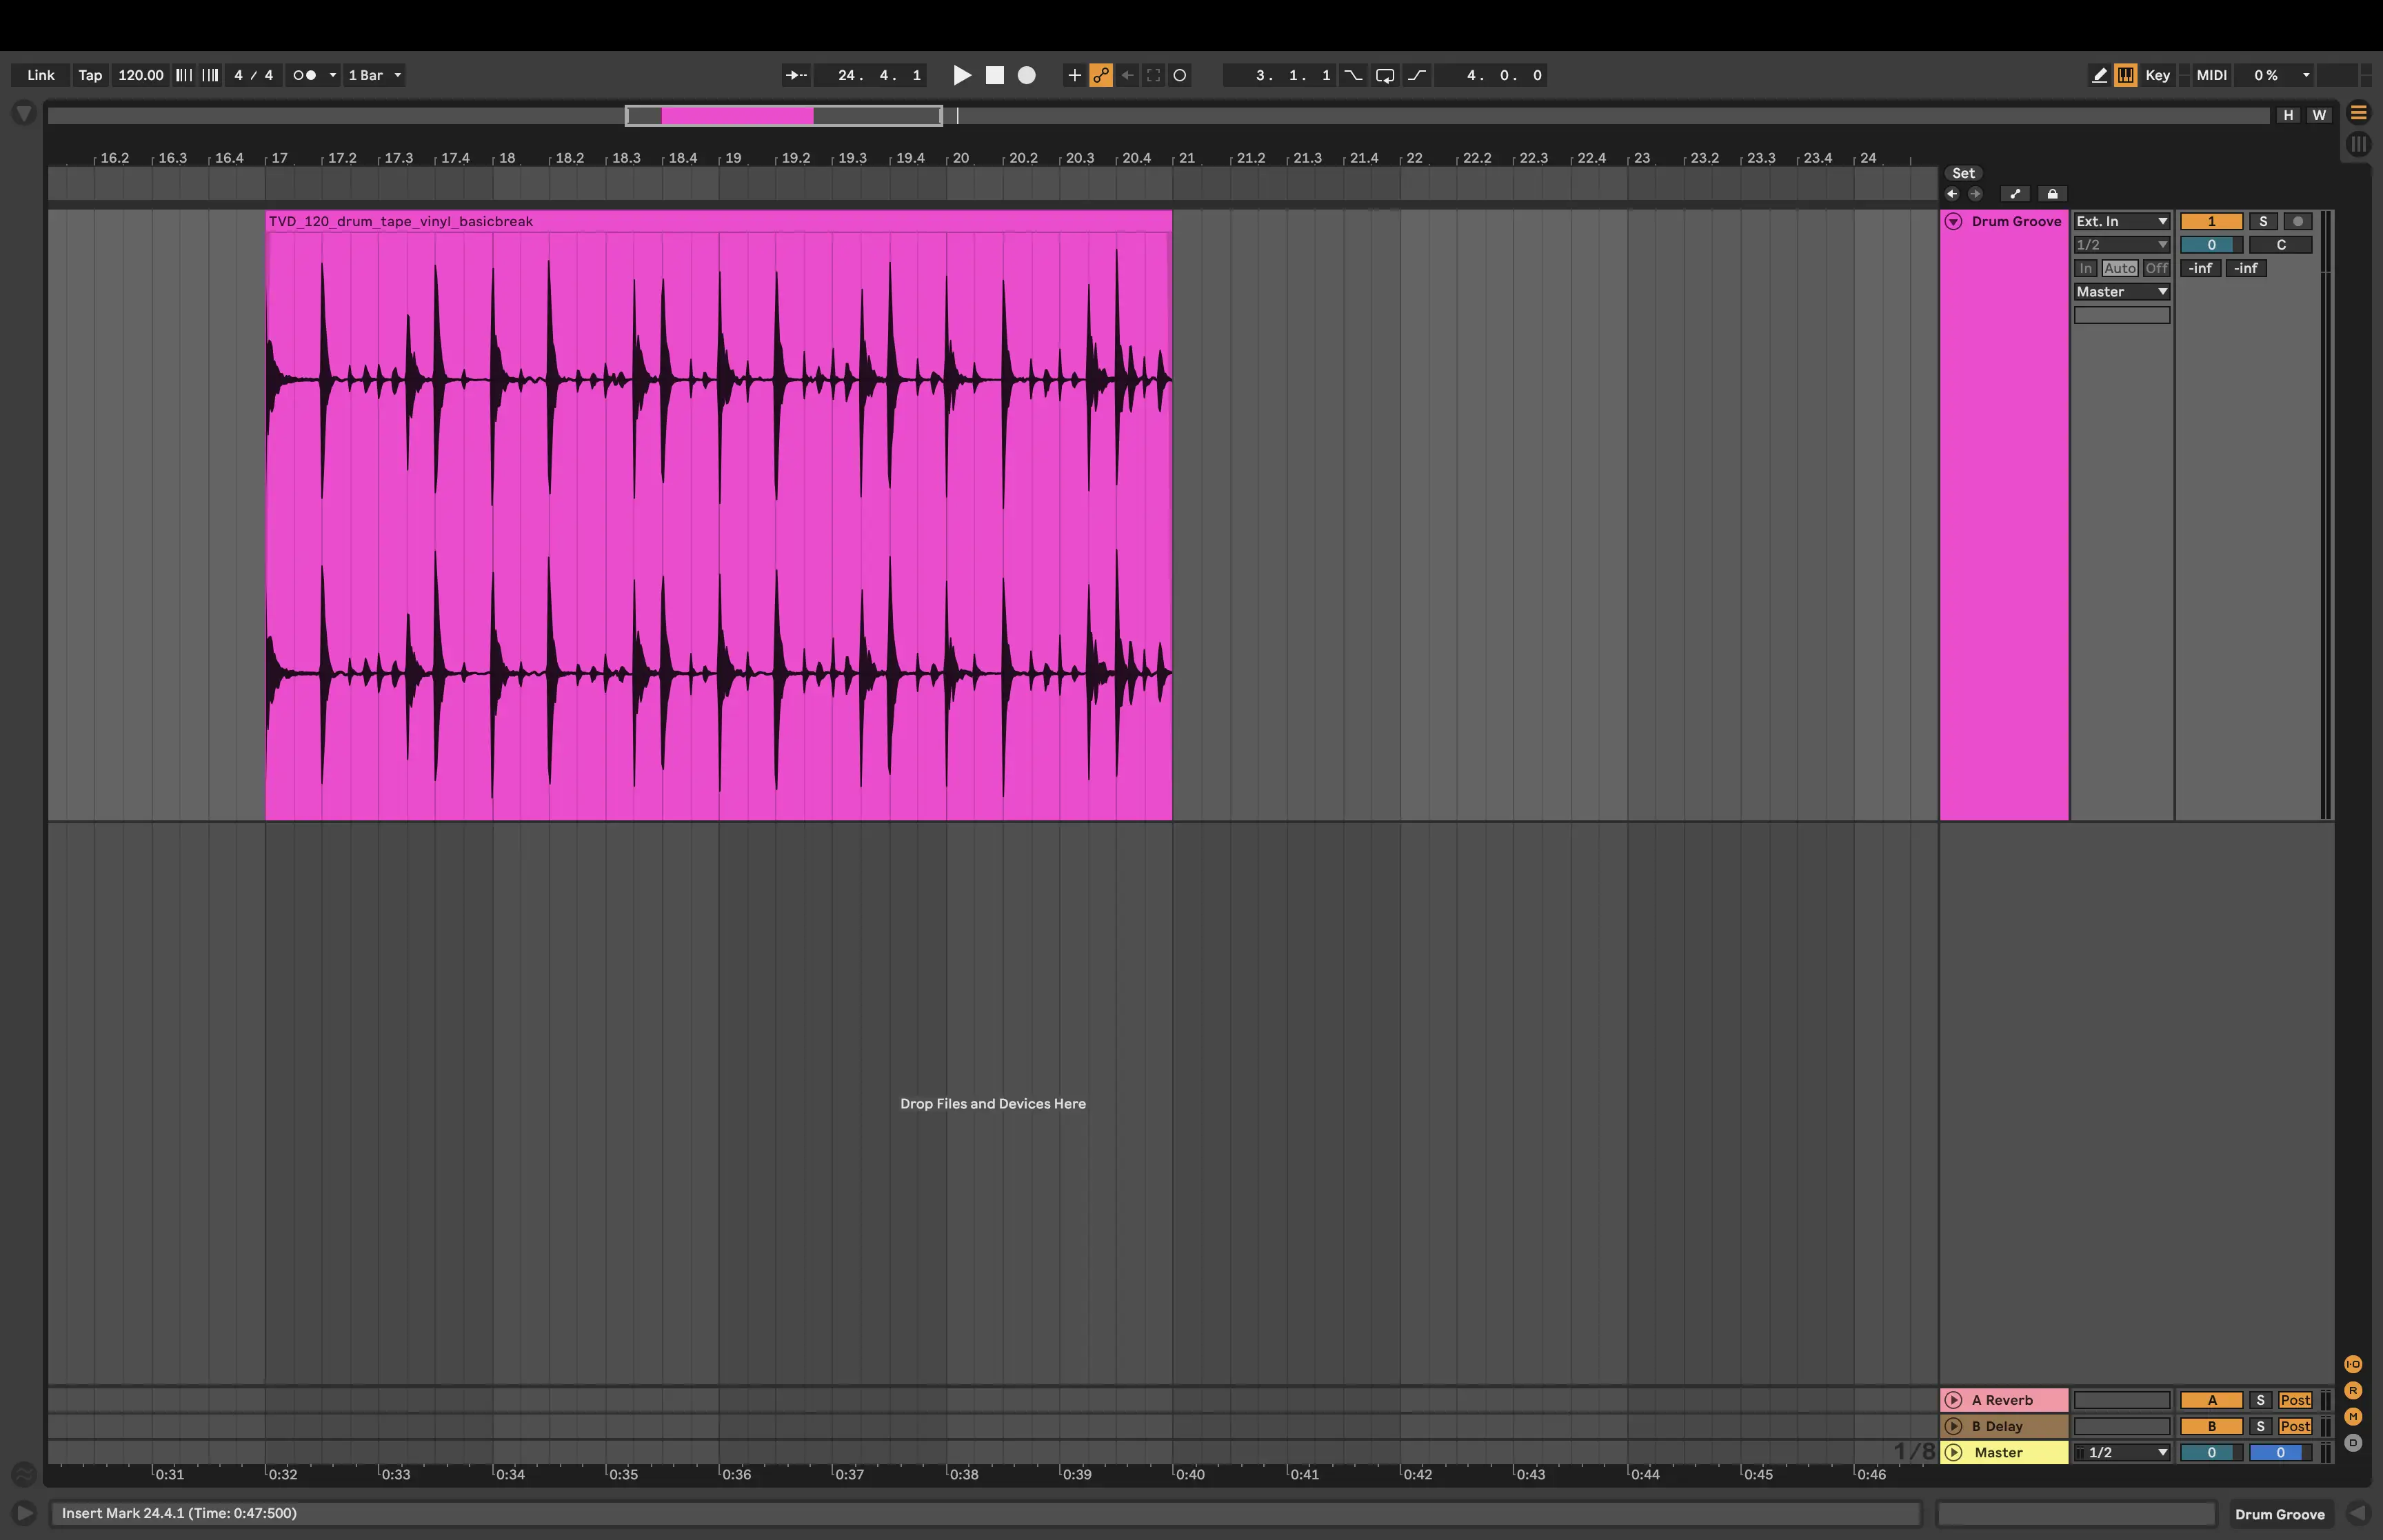2383x1540 pixels.
Task: Open the Drum Groove output Master dropdown
Action: 2121,292
